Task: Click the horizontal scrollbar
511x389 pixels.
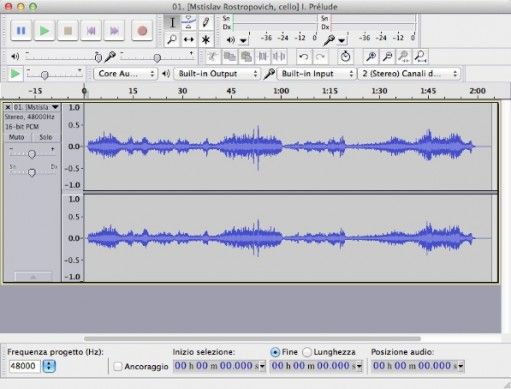Action: (252, 339)
